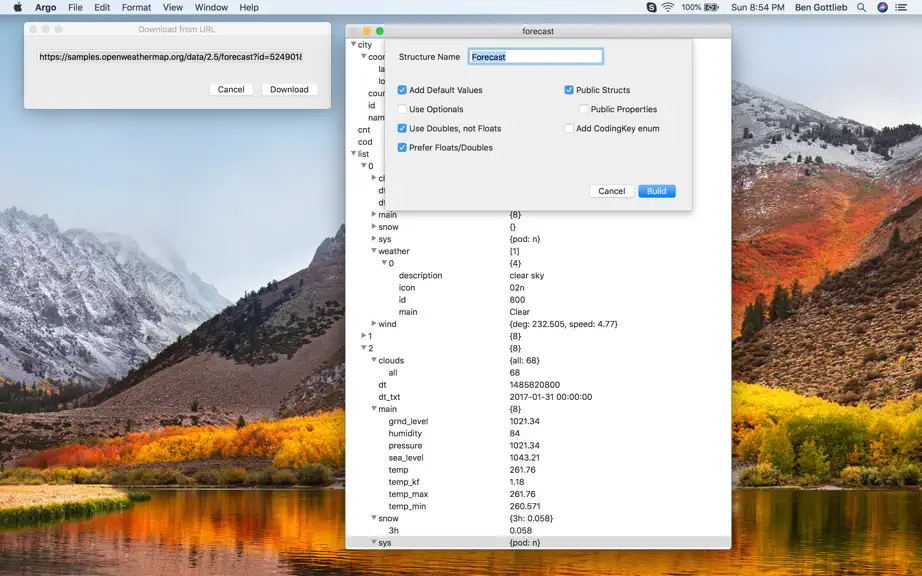This screenshot has height=576, width=922.
Task: Collapse the weather node triangle
Action: pos(374,250)
